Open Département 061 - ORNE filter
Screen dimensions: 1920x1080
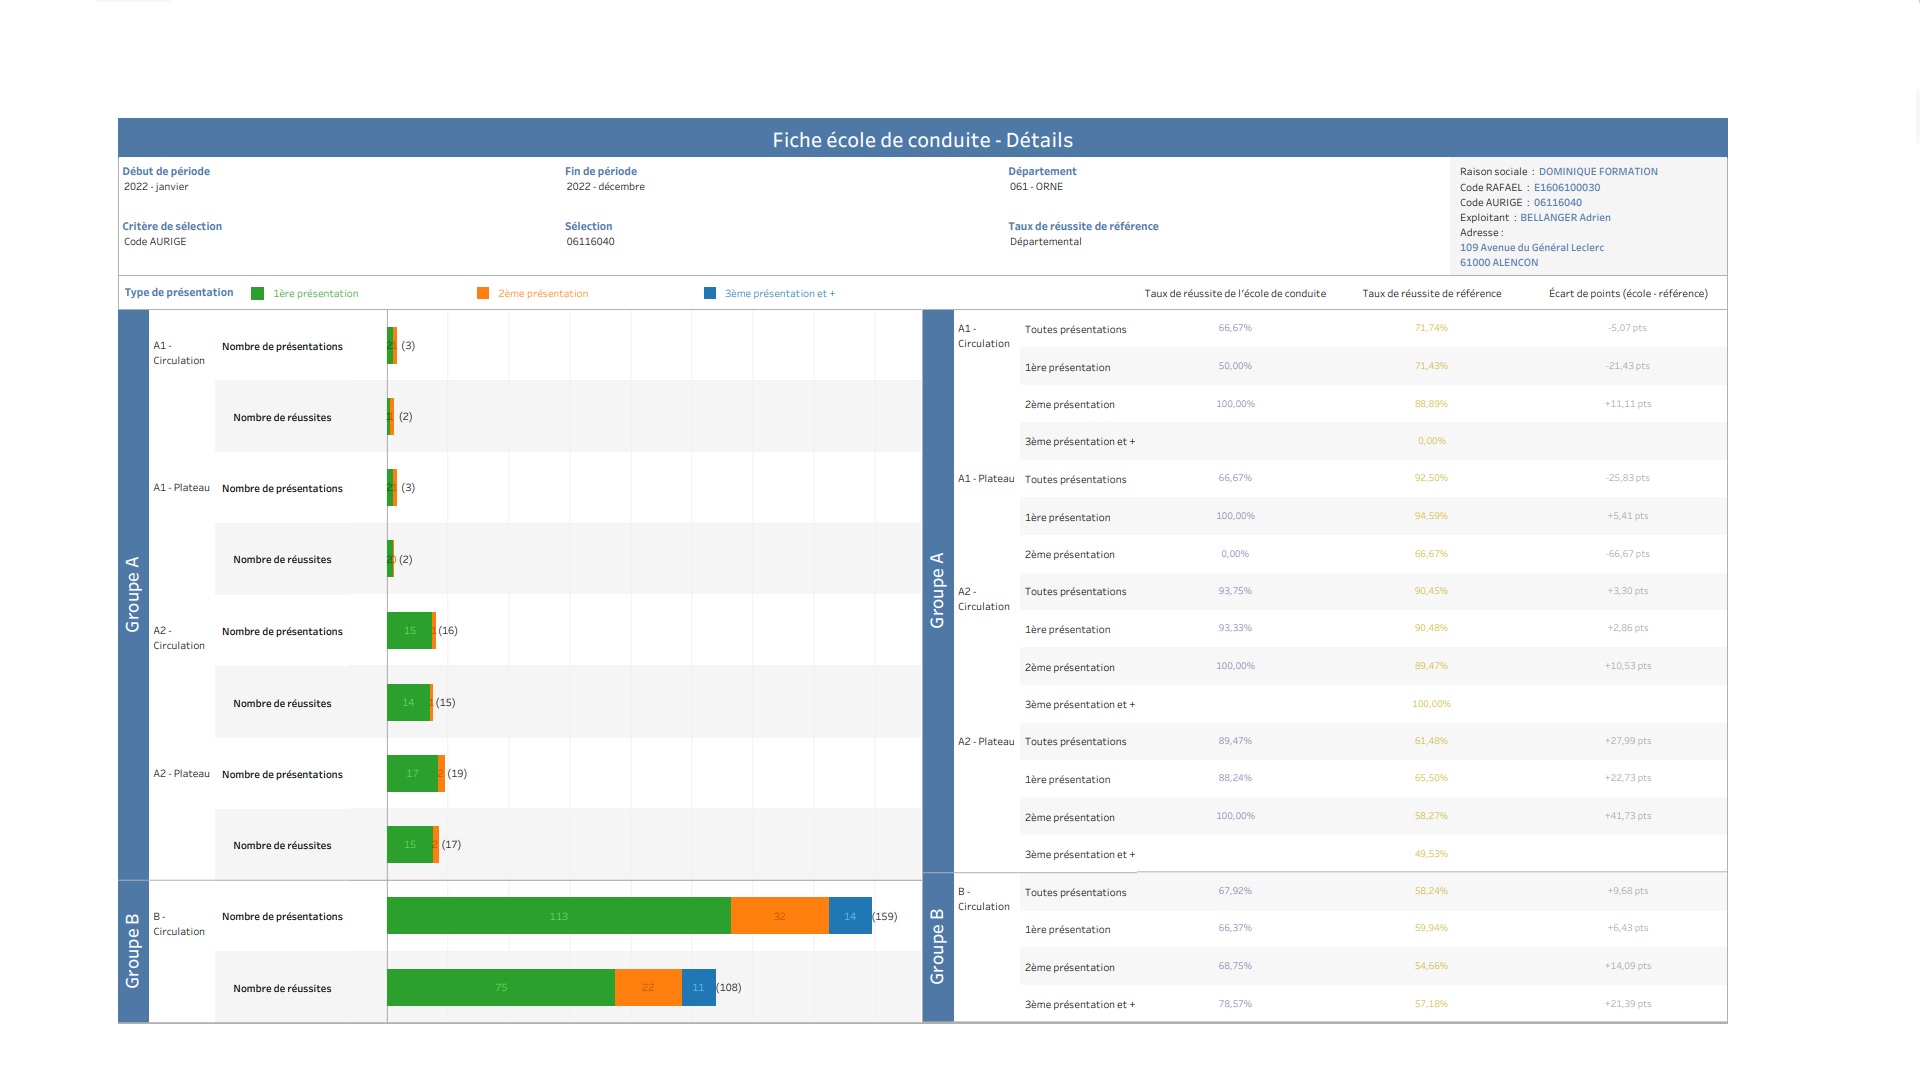[1036, 187]
